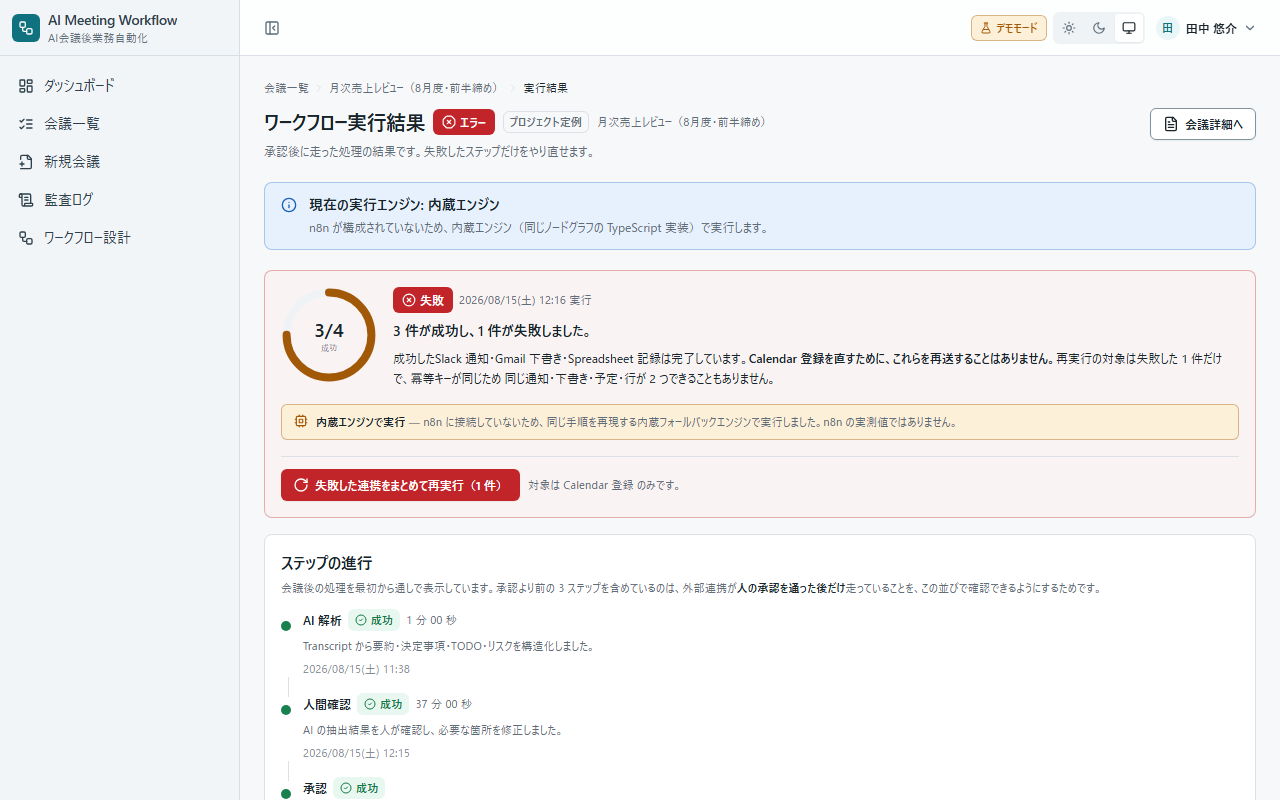Click the 2026/08/15(土) 11:38 timestamp
This screenshot has width=1280, height=800.
coord(356,669)
